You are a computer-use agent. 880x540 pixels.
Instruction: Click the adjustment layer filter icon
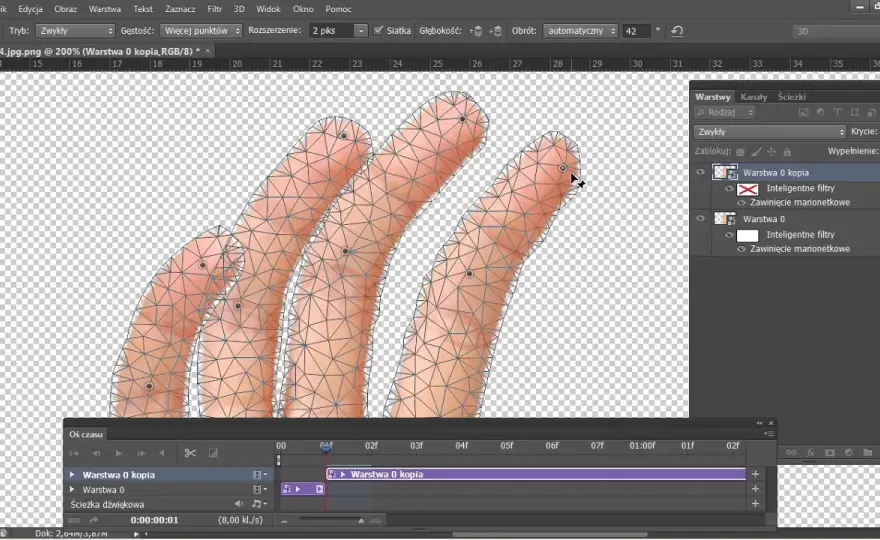click(821, 112)
